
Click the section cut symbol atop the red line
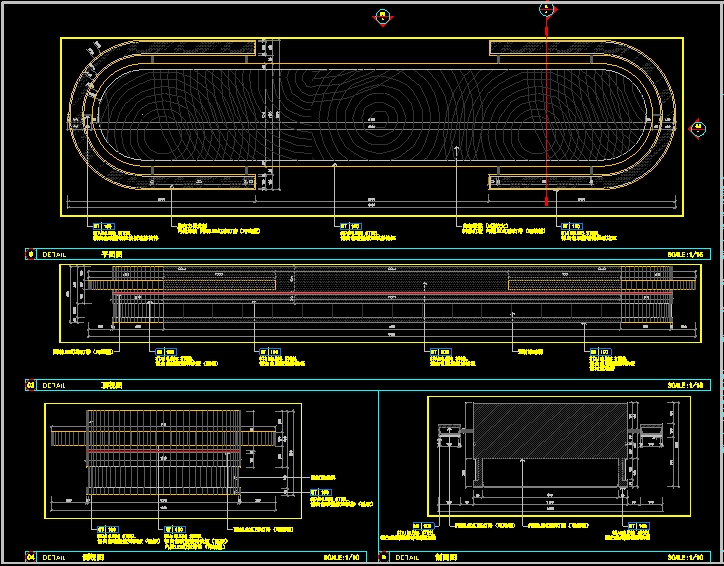tap(545, 9)
